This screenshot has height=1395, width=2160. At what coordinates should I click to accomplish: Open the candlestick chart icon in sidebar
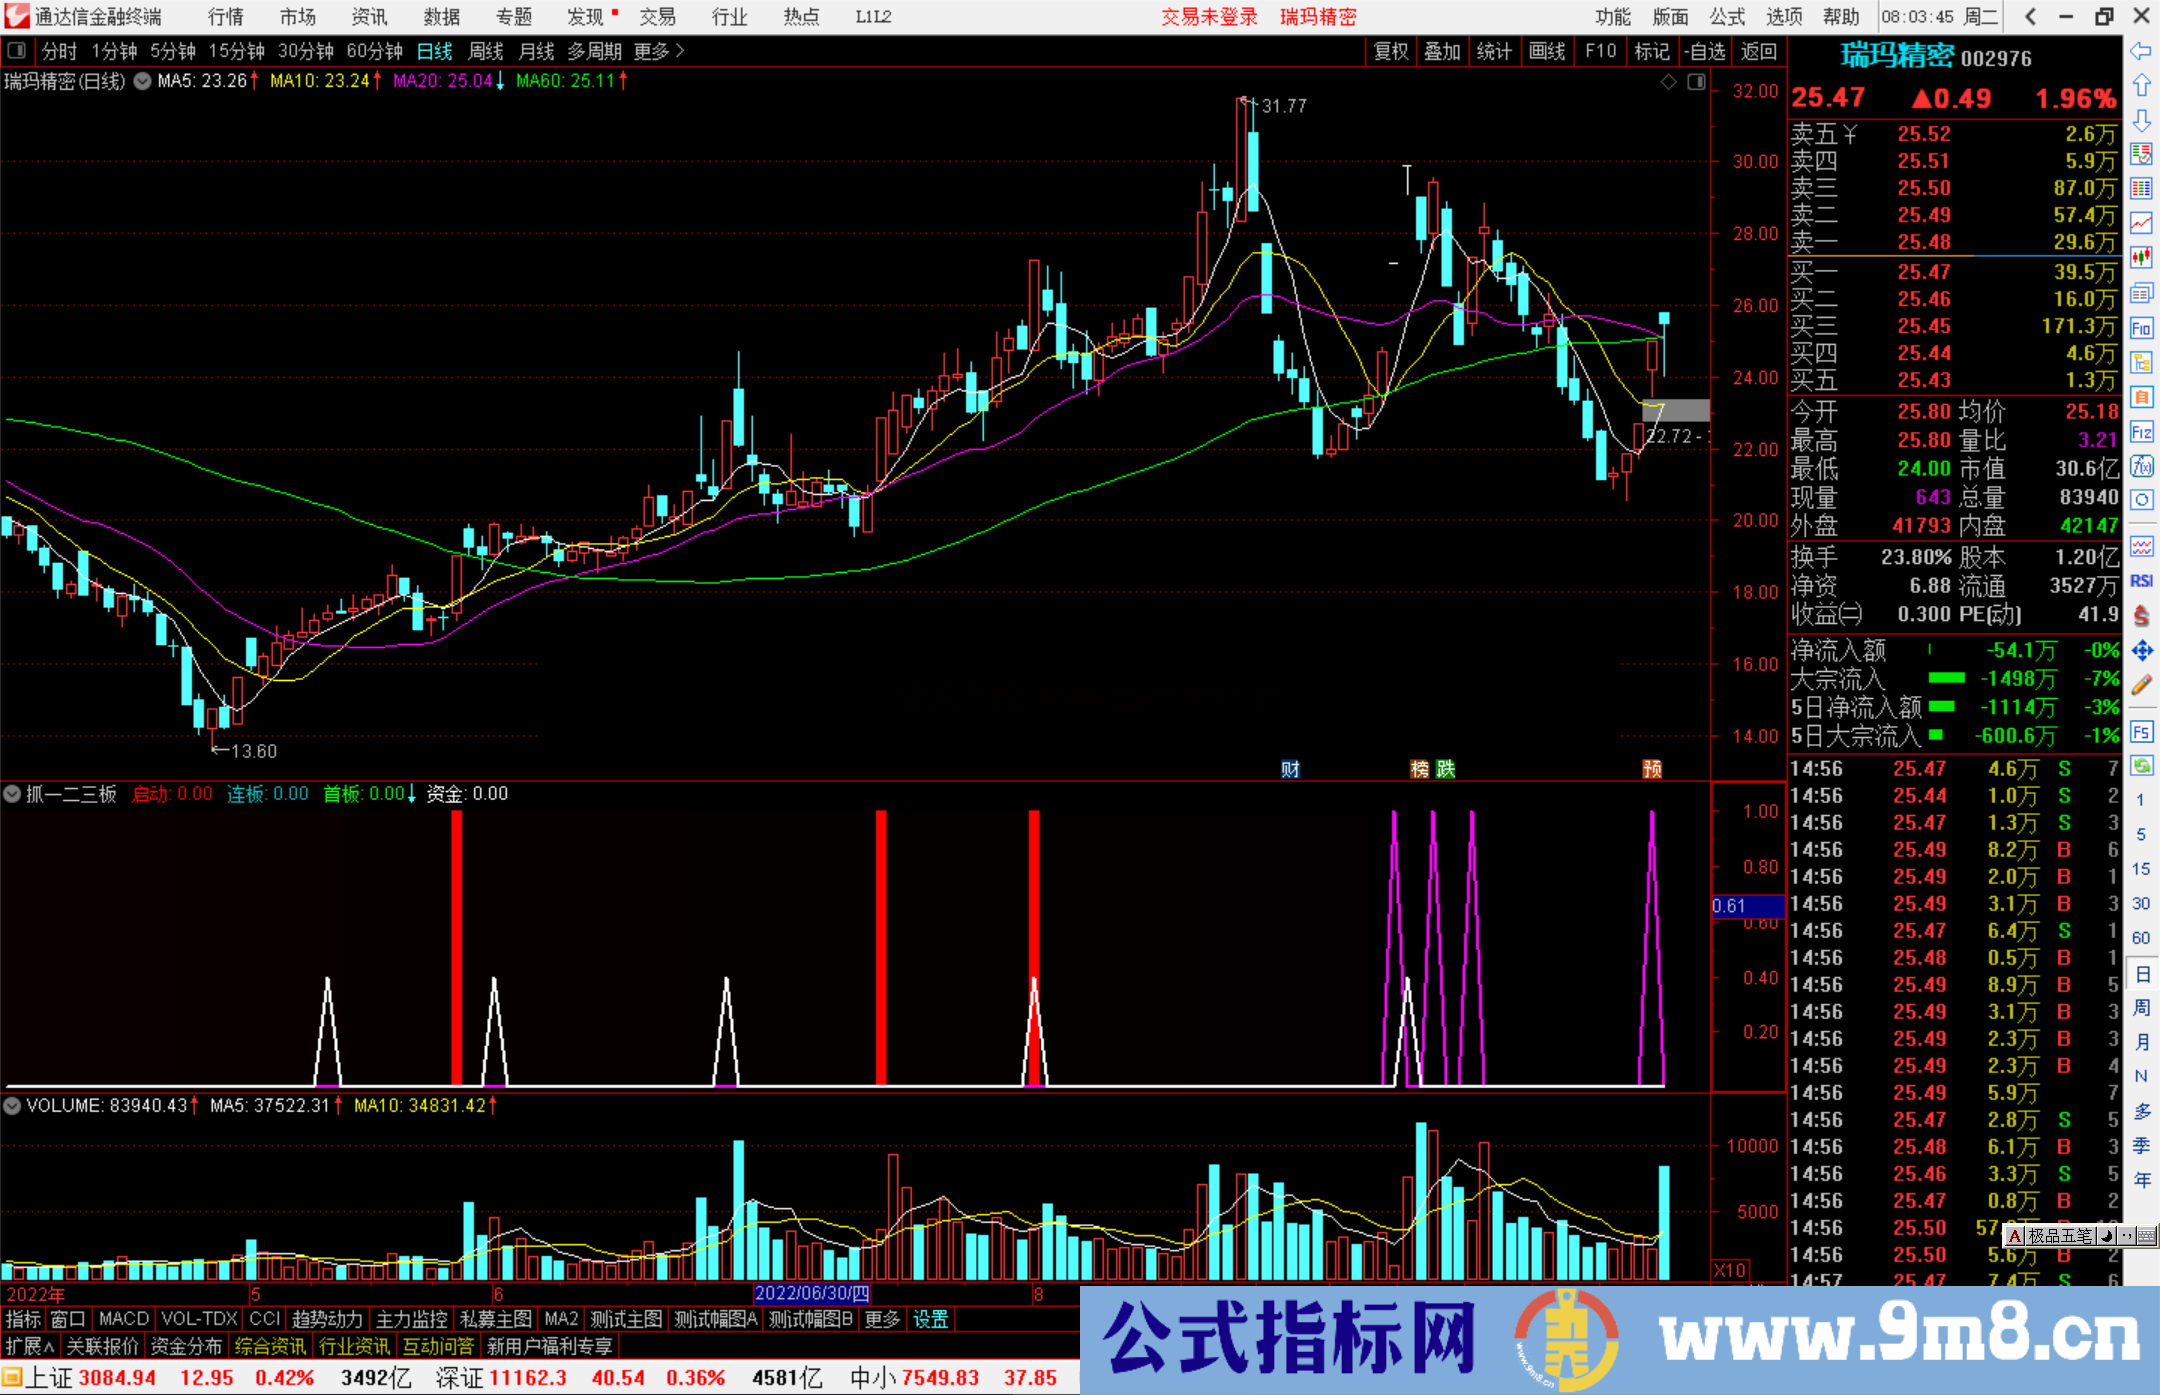(x=2141, y=257)
